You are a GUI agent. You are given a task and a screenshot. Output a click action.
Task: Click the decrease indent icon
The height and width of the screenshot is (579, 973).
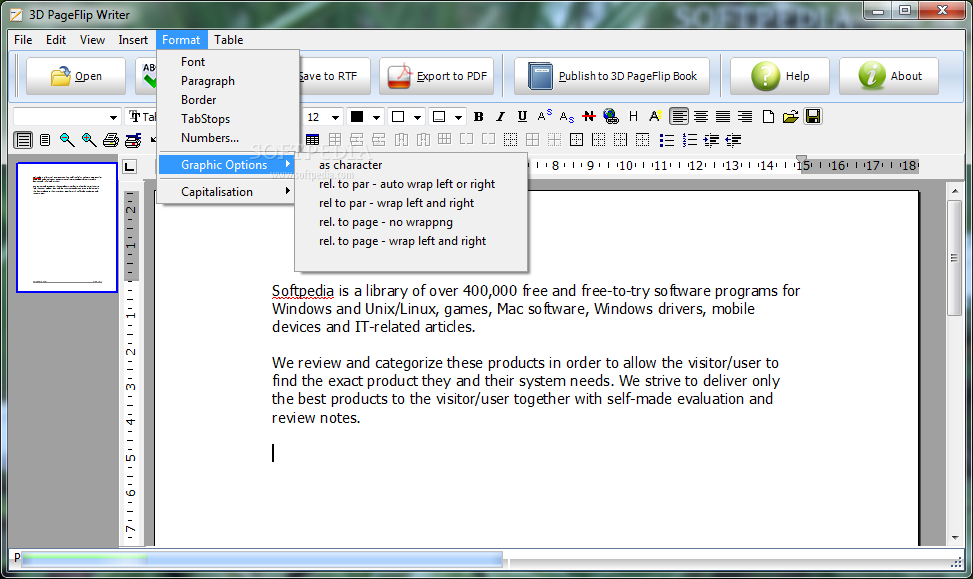click(x=733, y=140)
